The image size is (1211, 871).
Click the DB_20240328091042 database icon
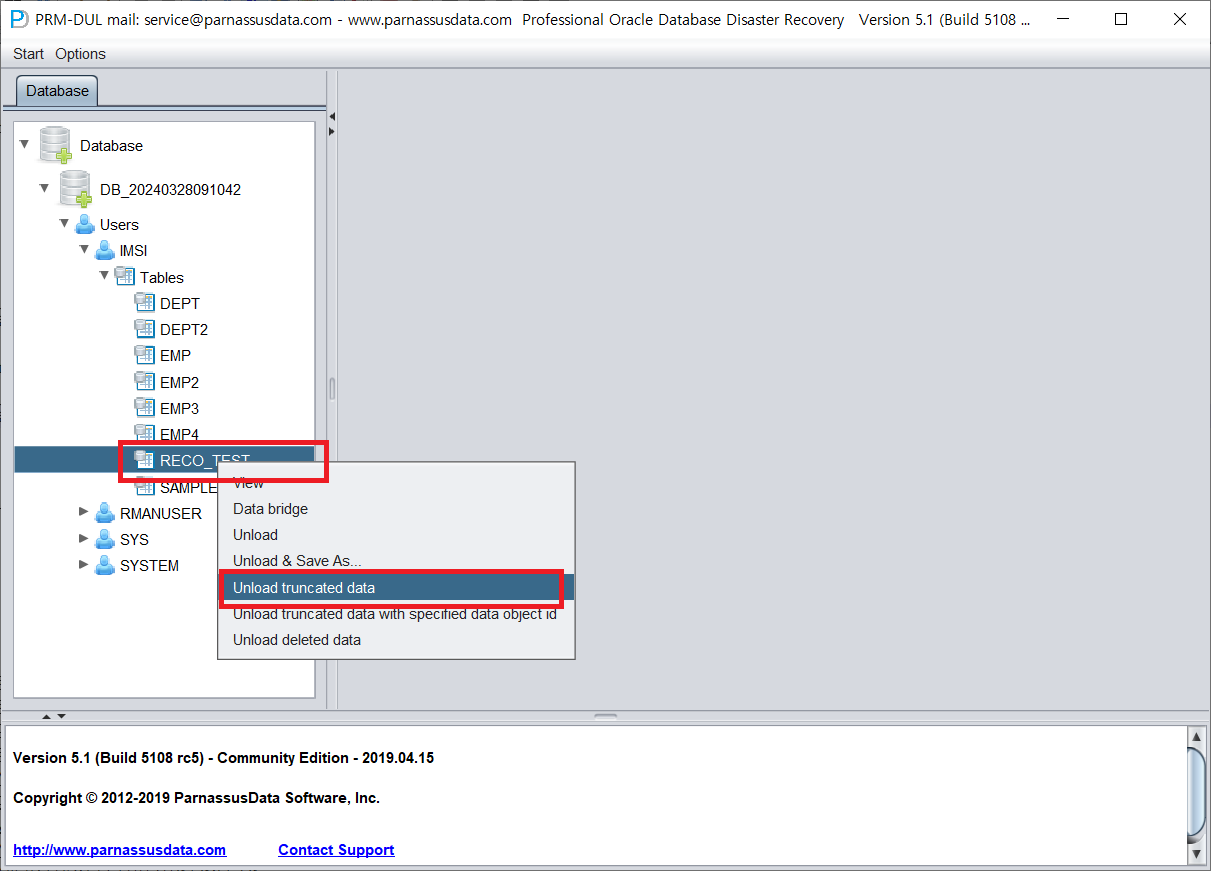click(x=75, y=189)
